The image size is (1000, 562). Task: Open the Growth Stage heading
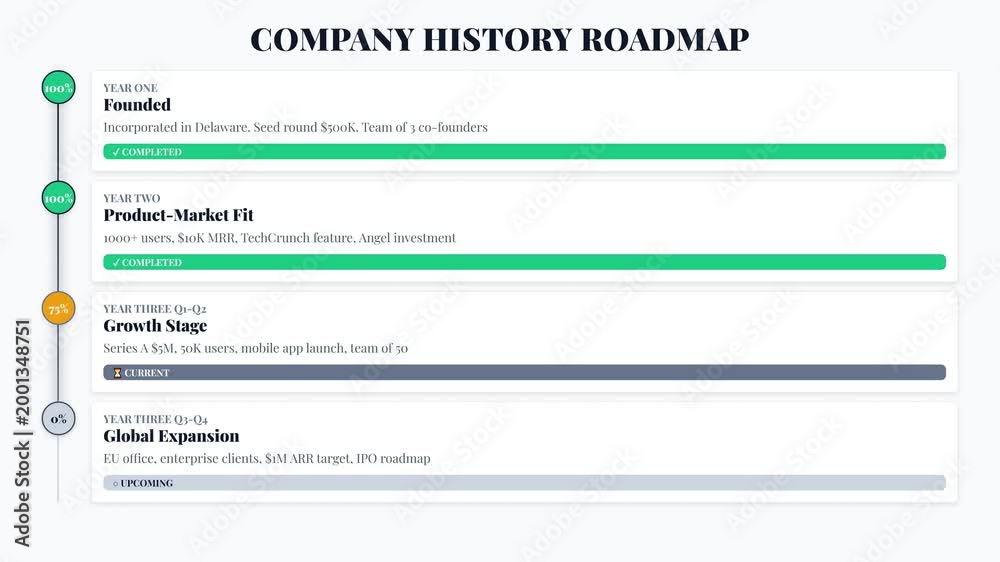coord(155,326)
